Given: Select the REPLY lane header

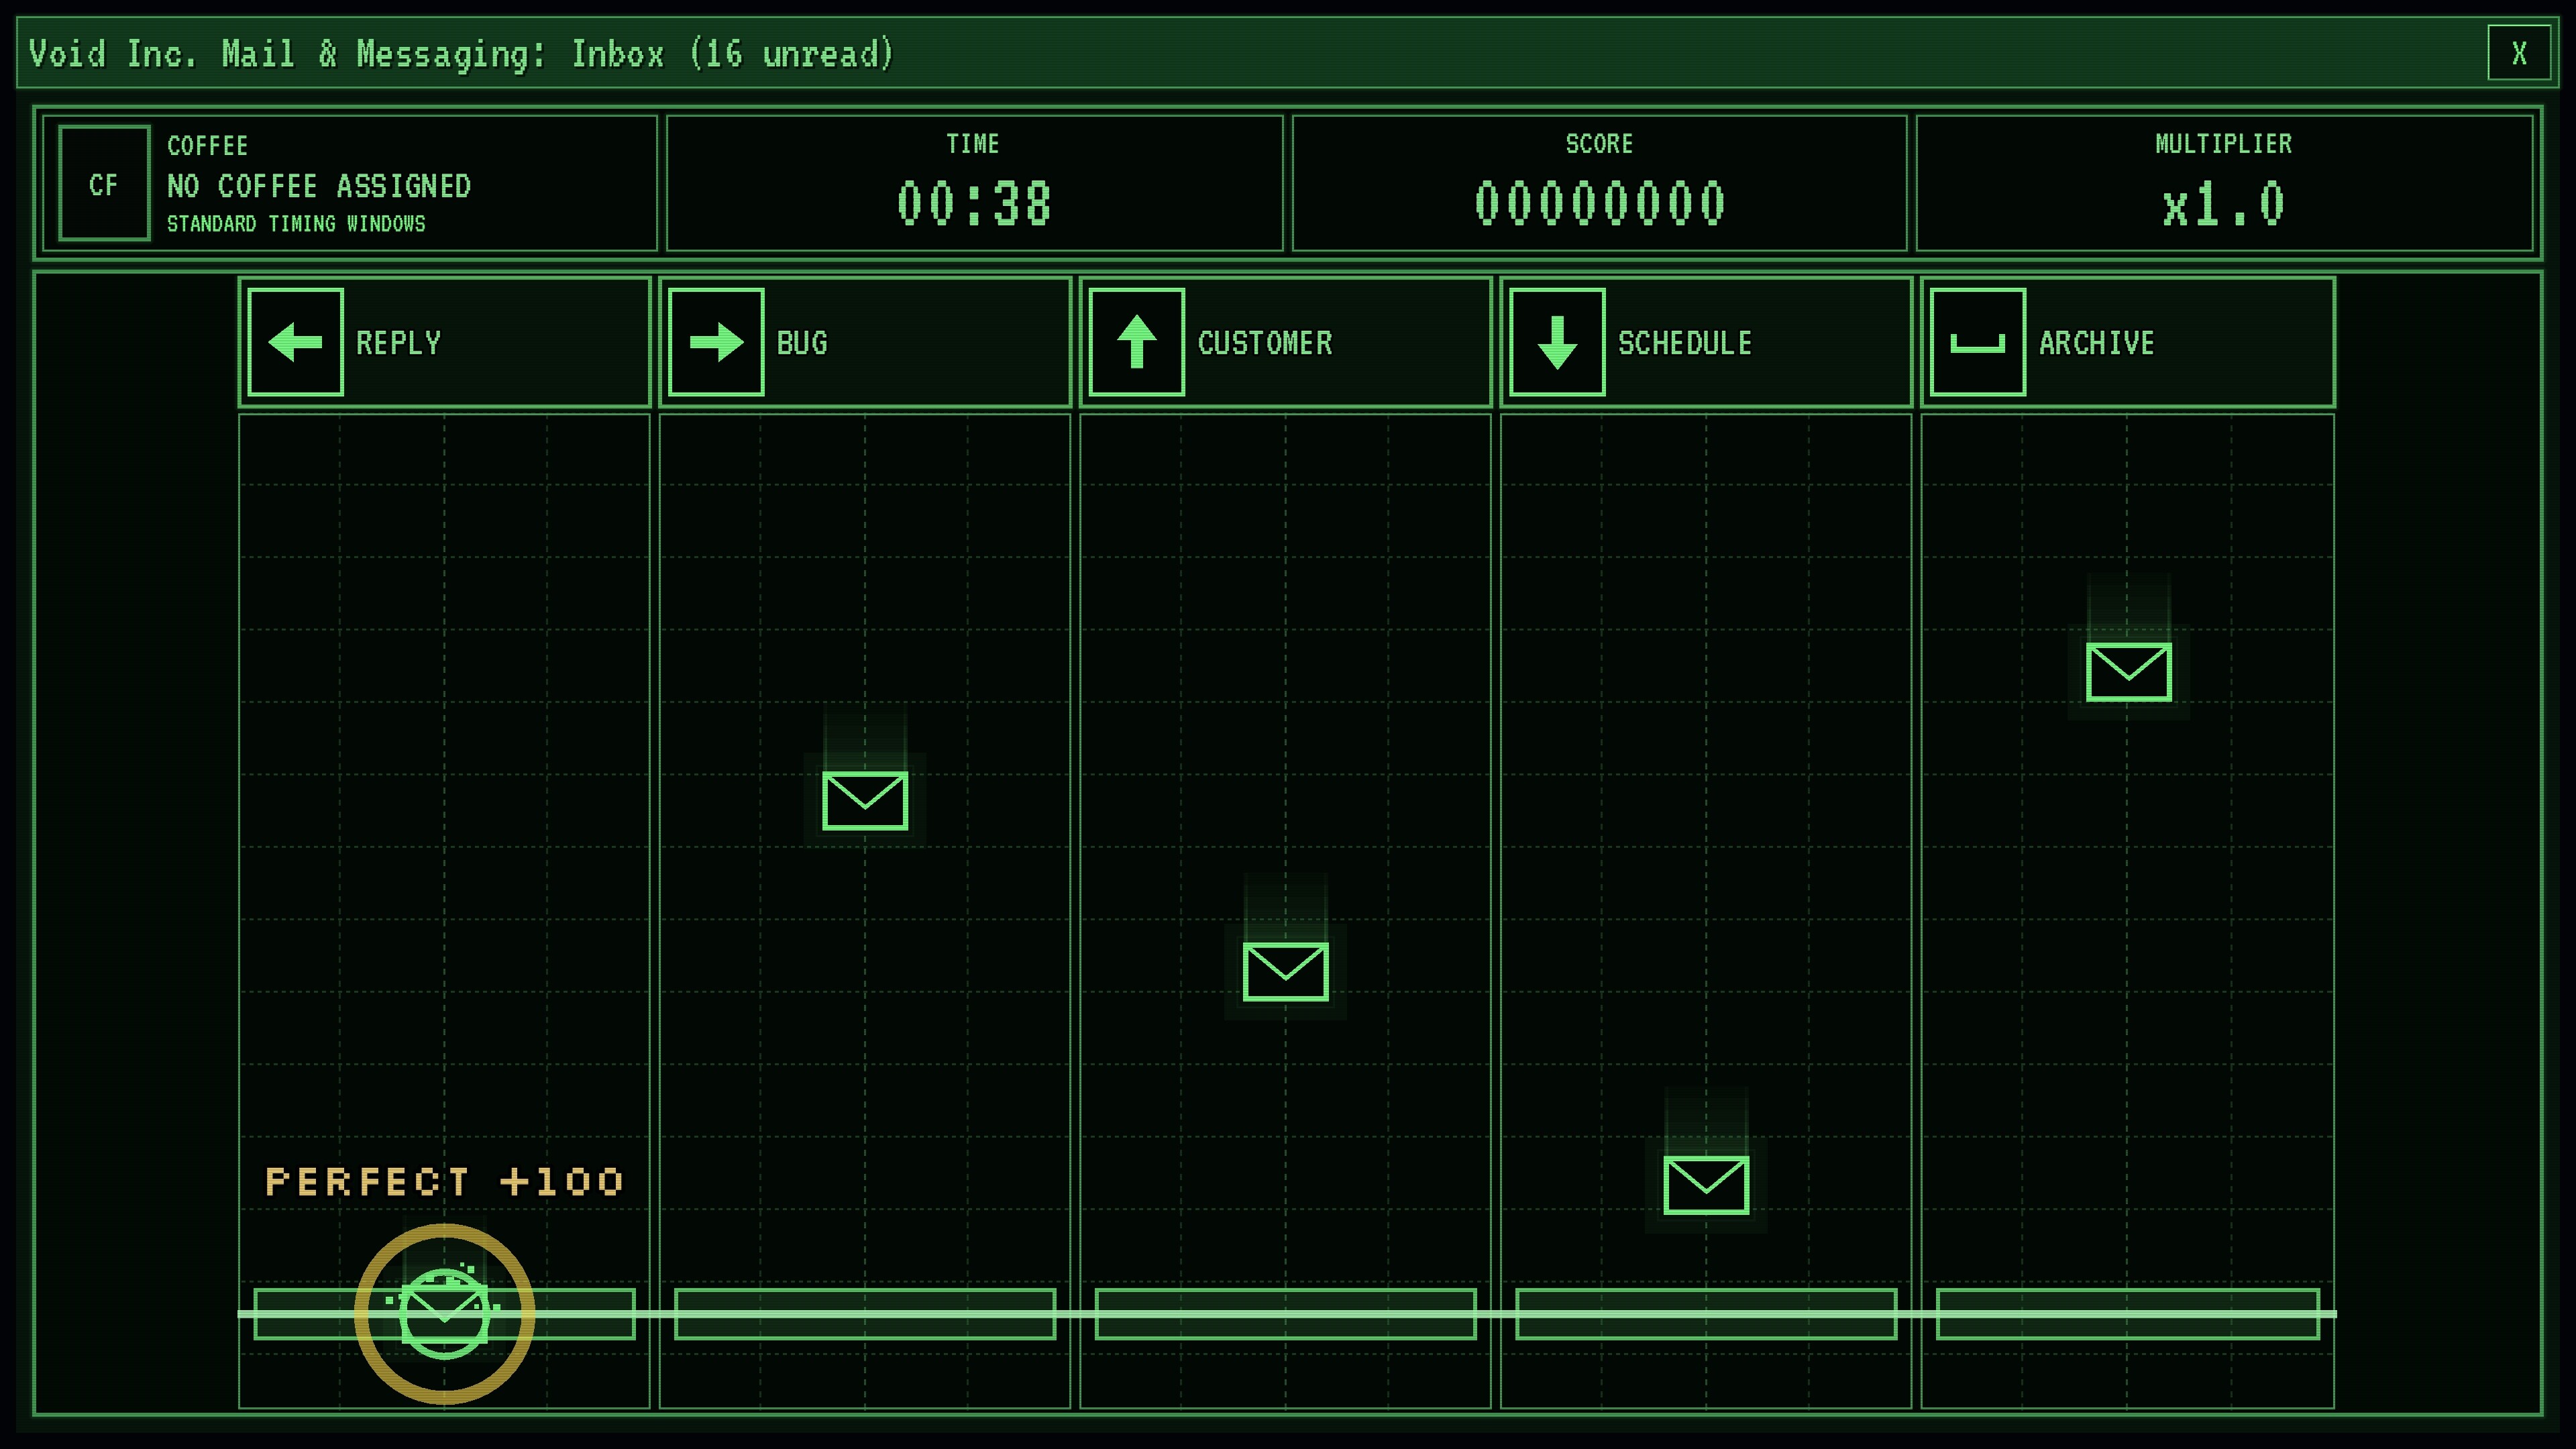Looking at the screenshot, I should tap(444, 342).
